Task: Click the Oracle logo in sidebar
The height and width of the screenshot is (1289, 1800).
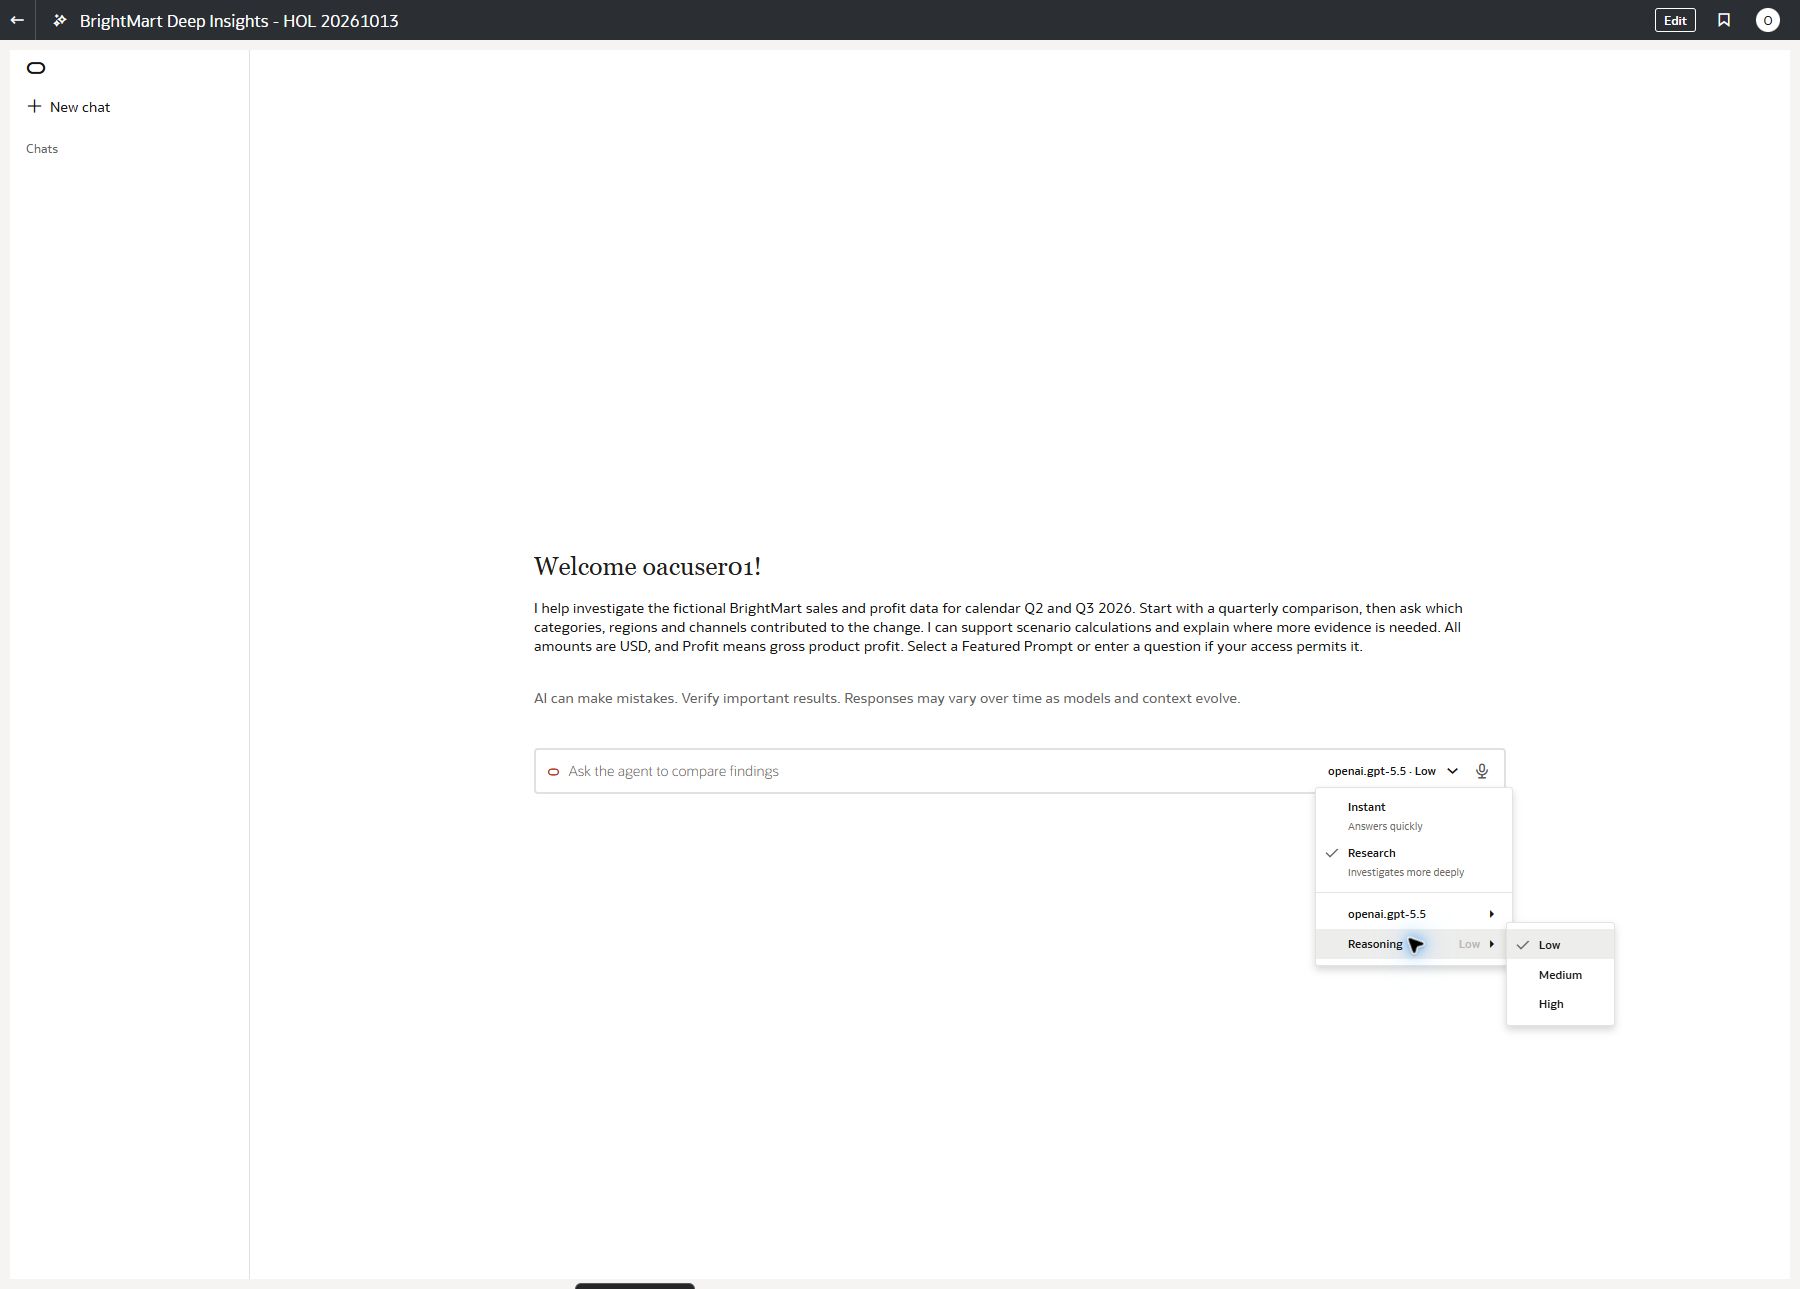Action: pos(36,68)
